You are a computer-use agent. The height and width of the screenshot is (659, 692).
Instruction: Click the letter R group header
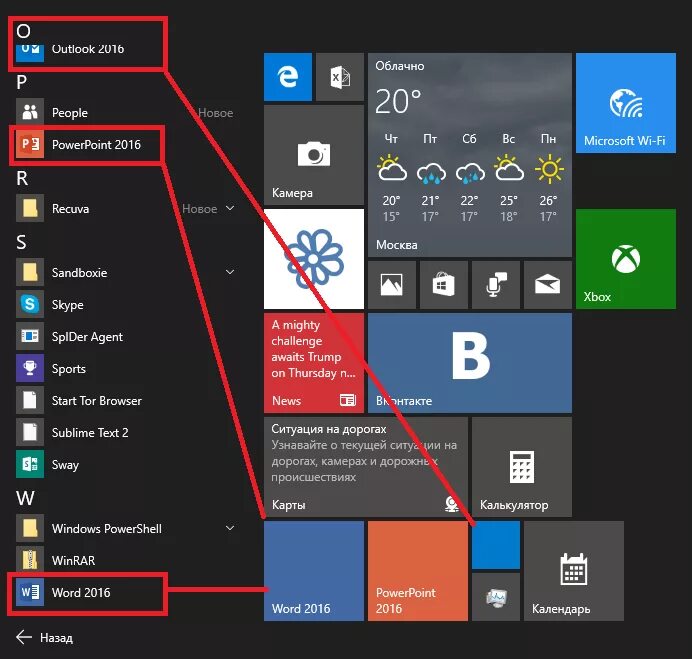tap(22, 178)
